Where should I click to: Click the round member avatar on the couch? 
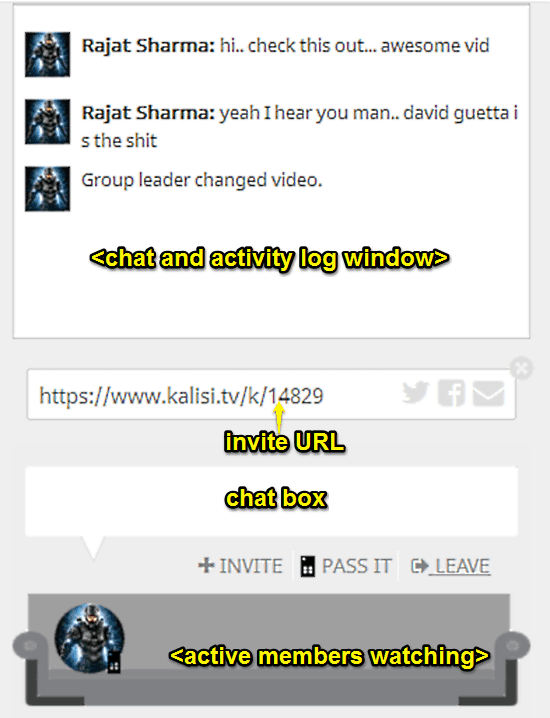coord(89,638)
